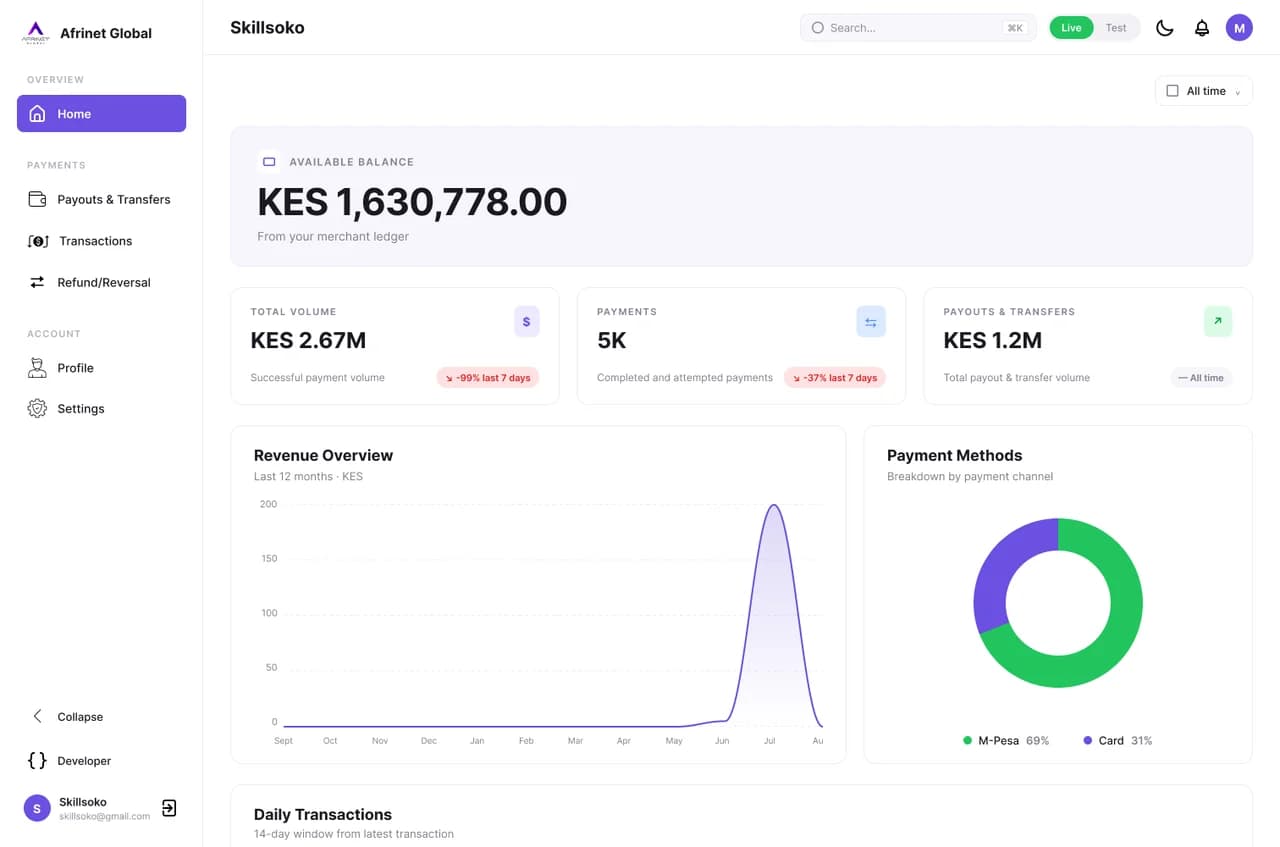
Task: Open the Profile page
Action: coord(101,368)
